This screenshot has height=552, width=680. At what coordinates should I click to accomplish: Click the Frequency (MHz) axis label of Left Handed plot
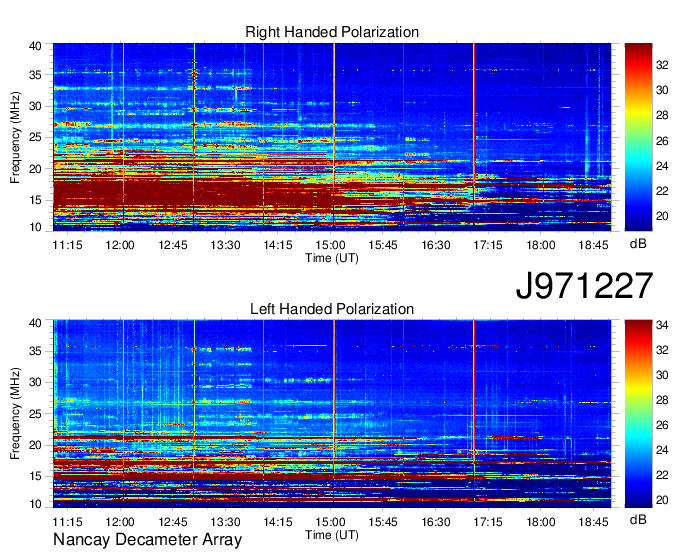pyautogui.click(x=15, y=414)
